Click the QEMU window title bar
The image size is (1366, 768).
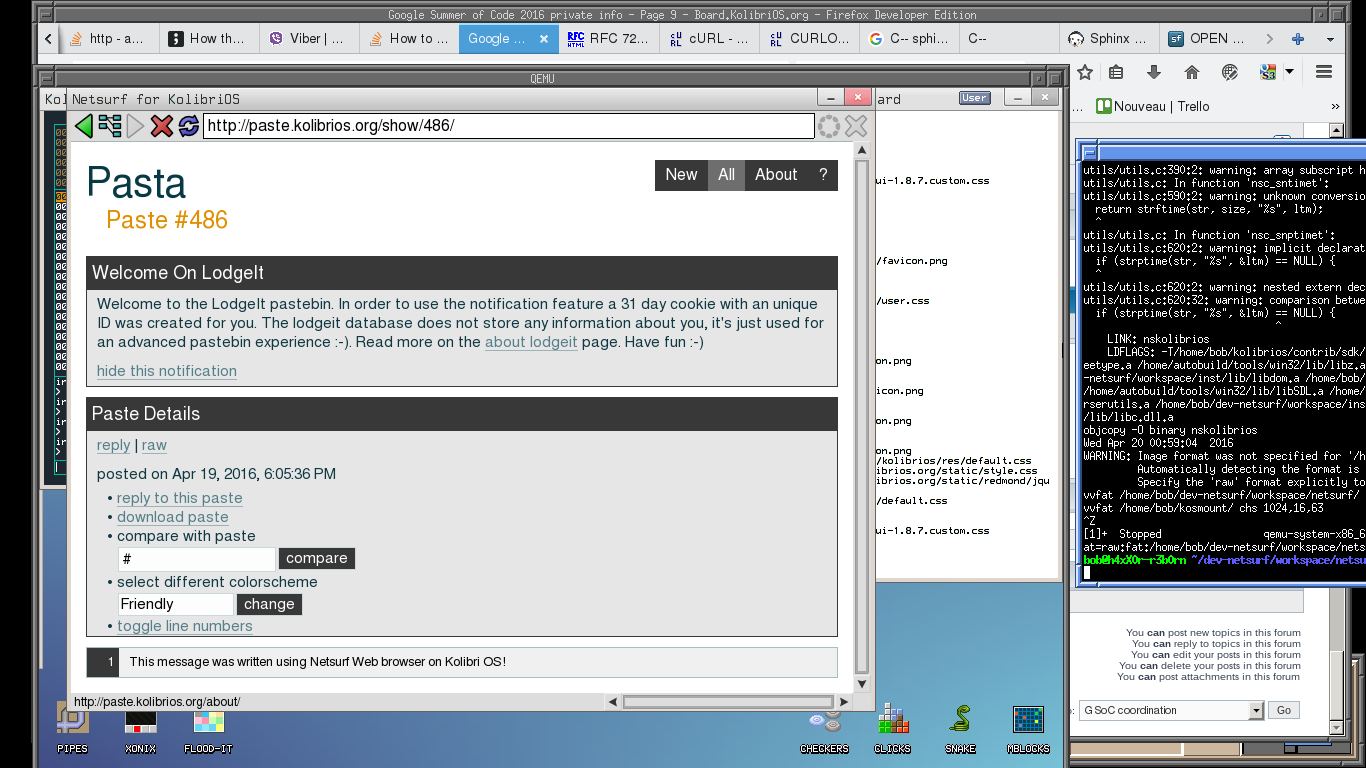pos(541,78)
